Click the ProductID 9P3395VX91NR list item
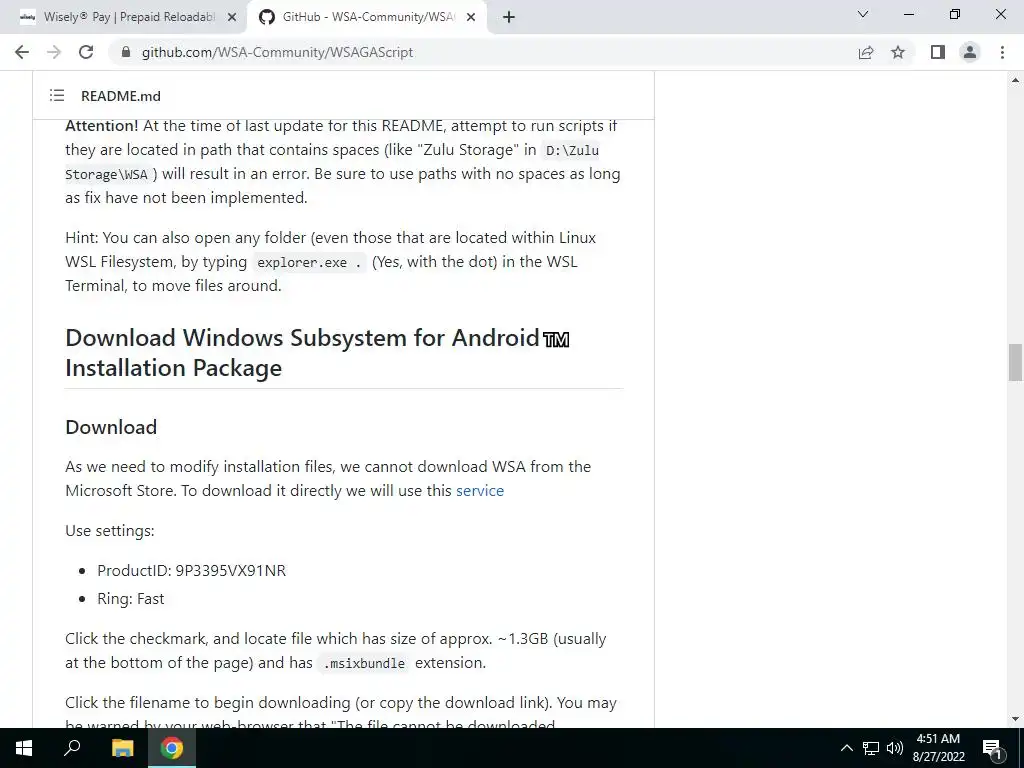Viewport: 1024px width, 768px height. 191,571
